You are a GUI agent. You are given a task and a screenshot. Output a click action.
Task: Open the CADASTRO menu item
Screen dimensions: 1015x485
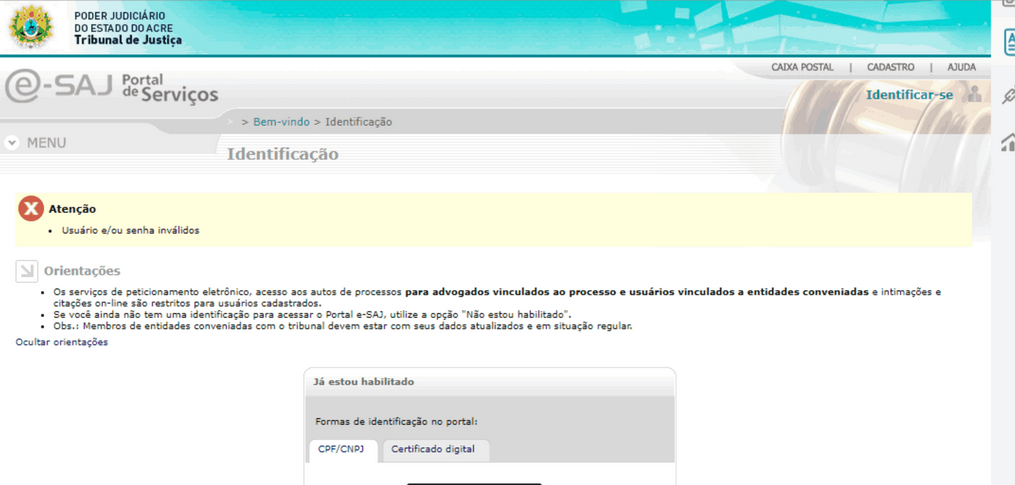coord(890,67)
